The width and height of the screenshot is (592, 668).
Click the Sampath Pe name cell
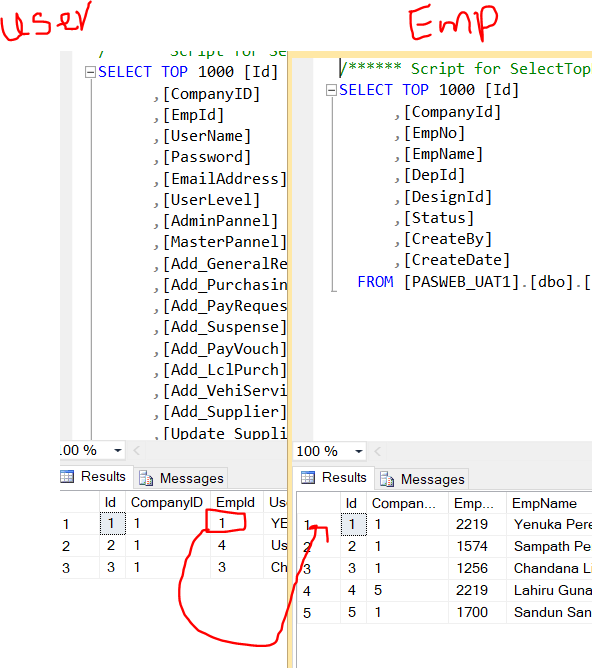pos(549,547)
